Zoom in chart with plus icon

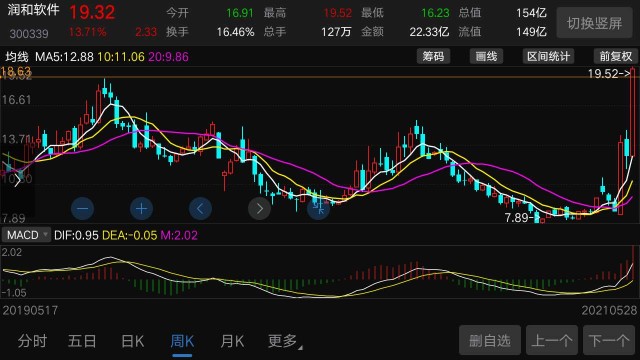[x=141, y=209]
